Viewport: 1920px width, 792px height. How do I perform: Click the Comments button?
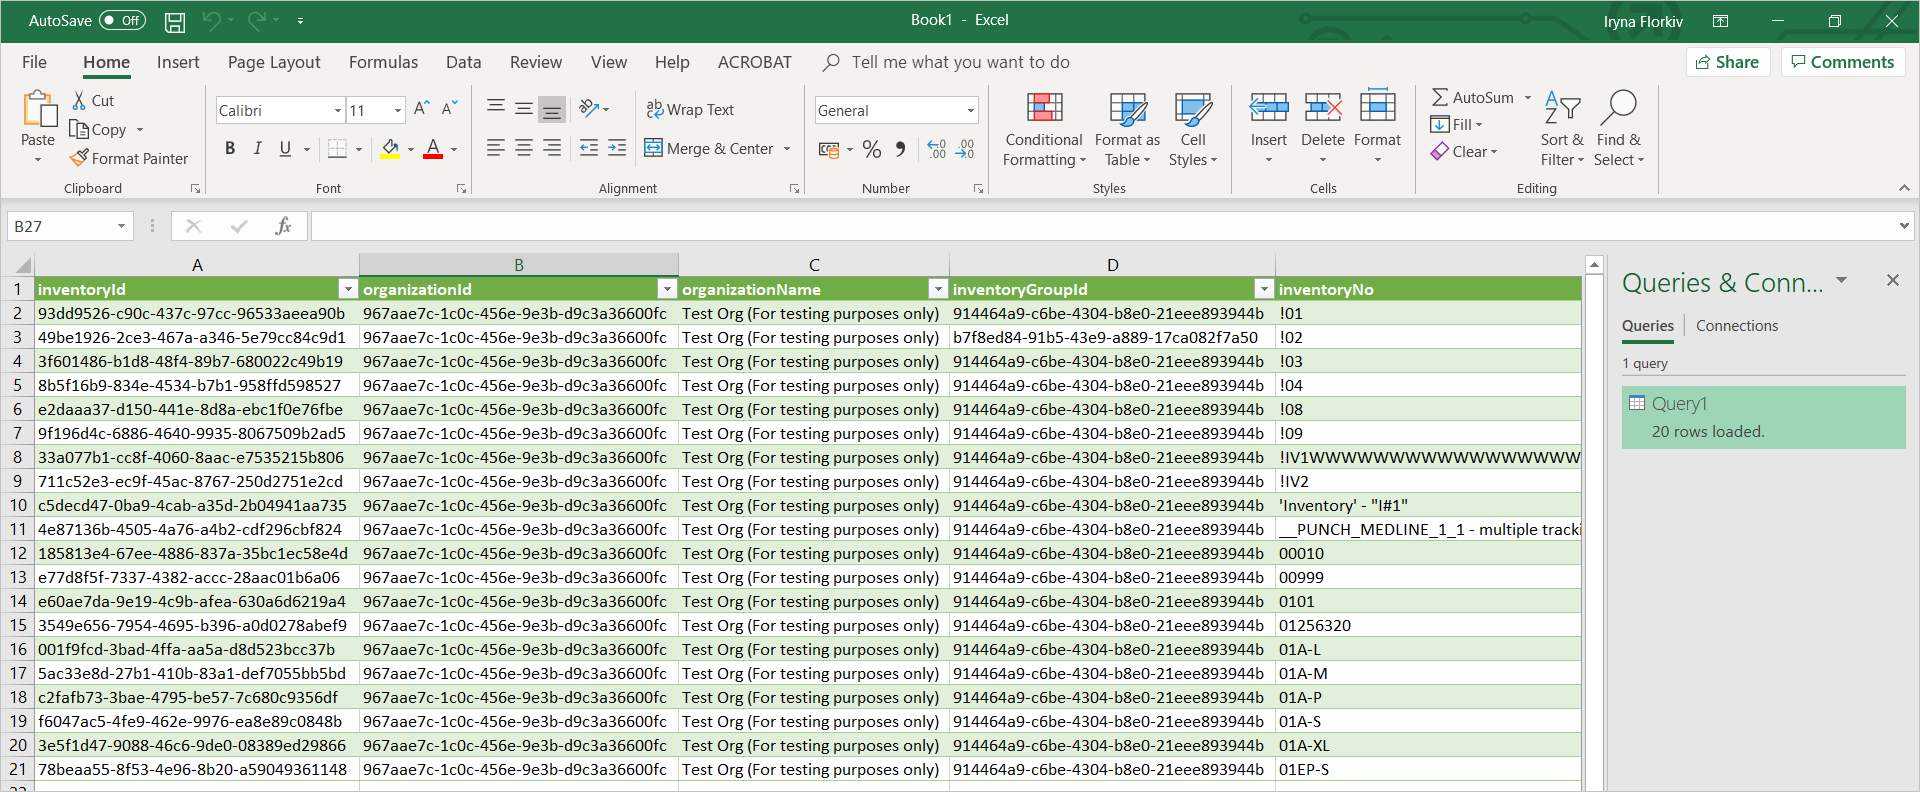[x=1843, y=62]
